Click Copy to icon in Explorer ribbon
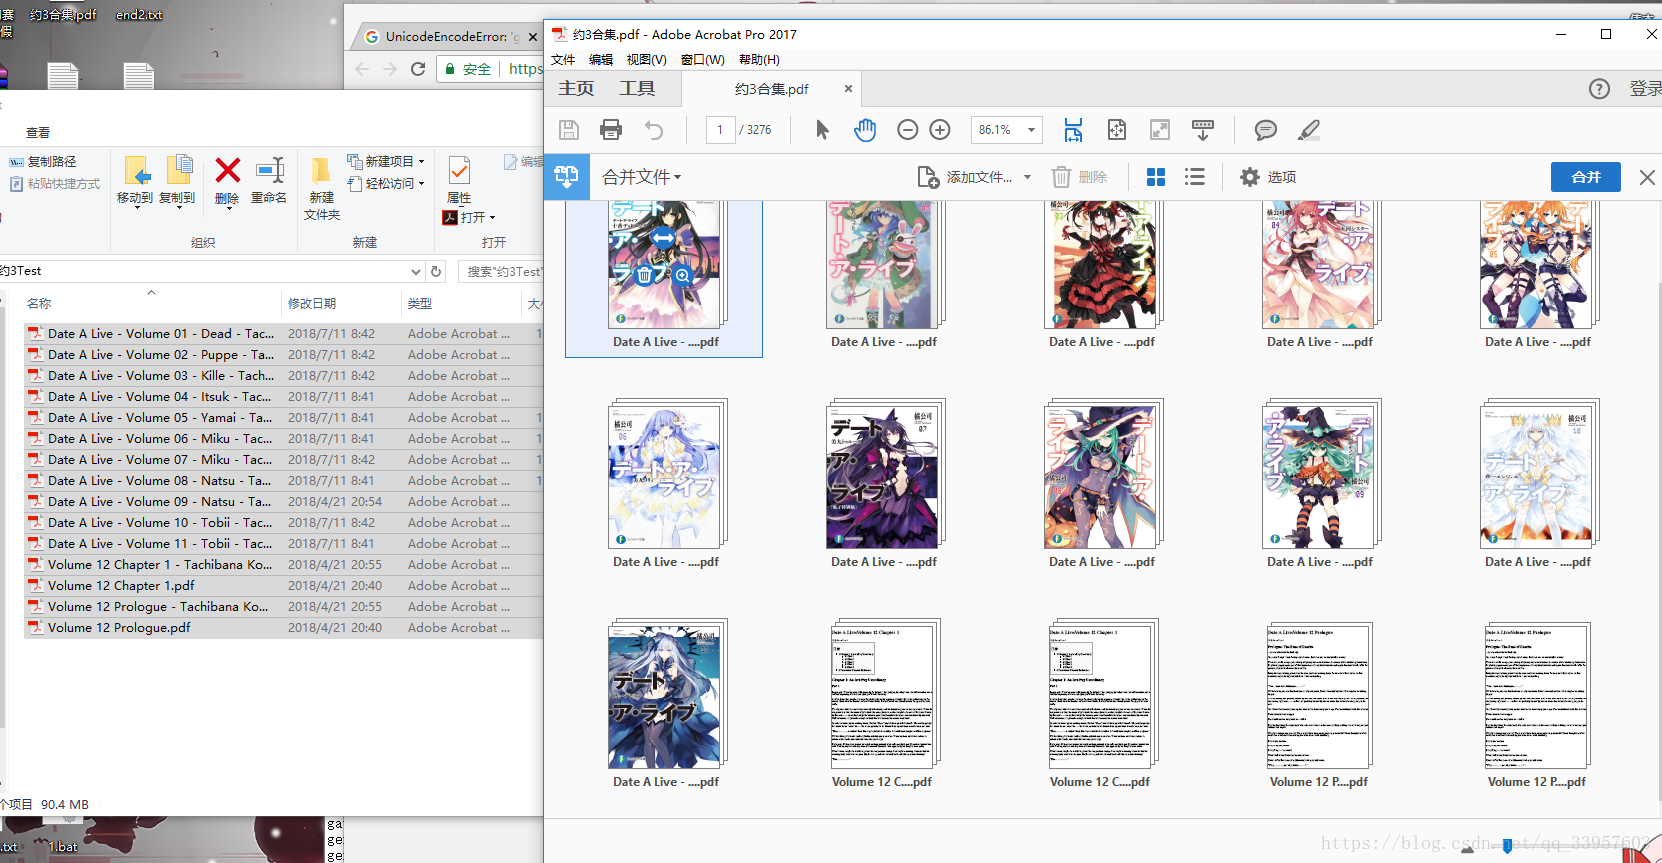This screenshot has height=863, width=1662. coord(179,170)
